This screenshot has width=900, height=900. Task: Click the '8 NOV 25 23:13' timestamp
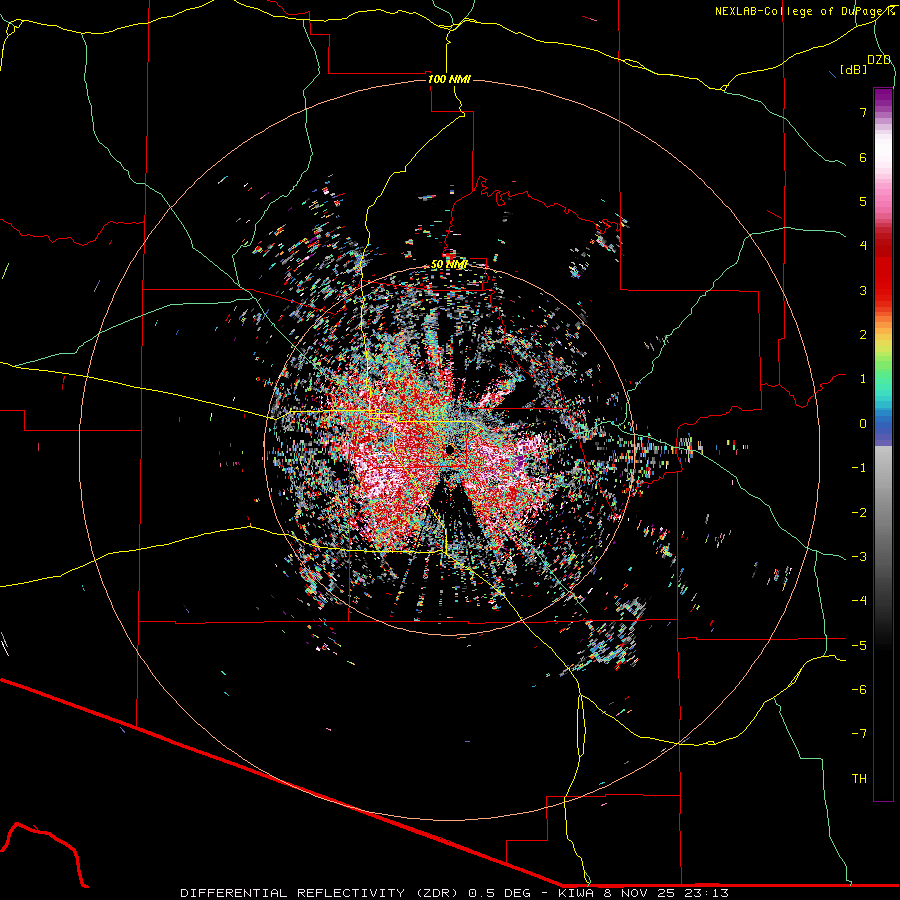[666, 893]
